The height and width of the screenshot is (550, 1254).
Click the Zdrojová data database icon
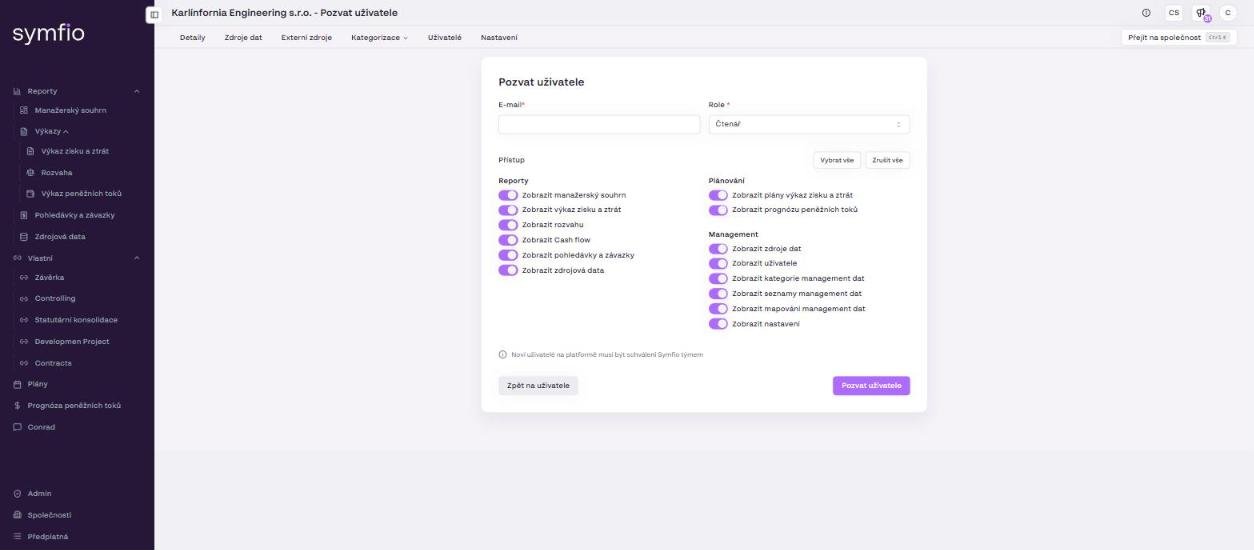25,236
